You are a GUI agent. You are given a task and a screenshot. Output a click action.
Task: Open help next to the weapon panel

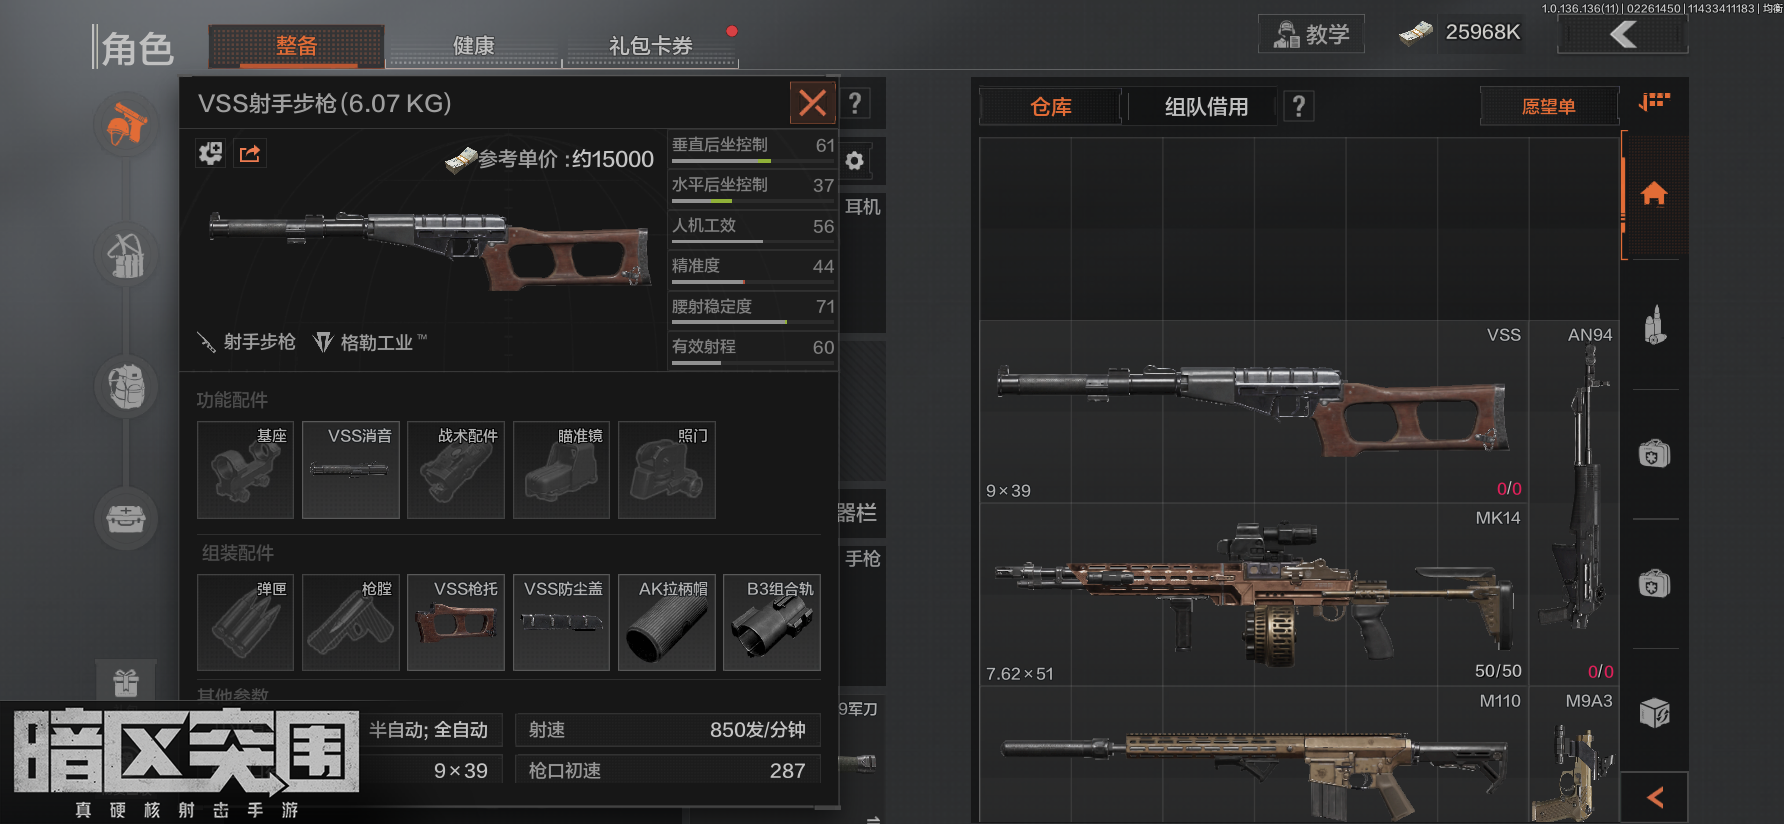tap(855, 103)
